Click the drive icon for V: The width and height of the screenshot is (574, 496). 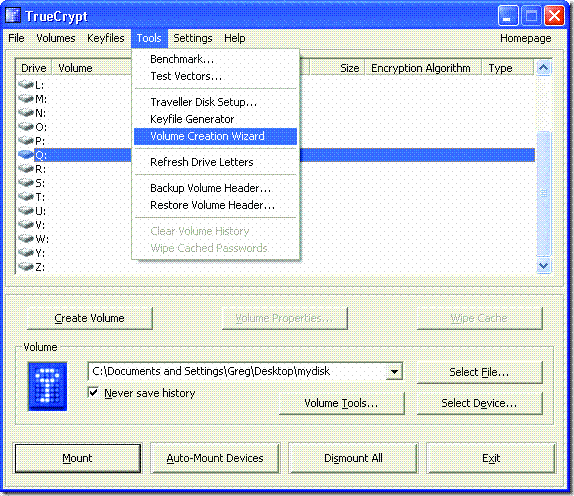pyautogui.click(x=26, y=224)
